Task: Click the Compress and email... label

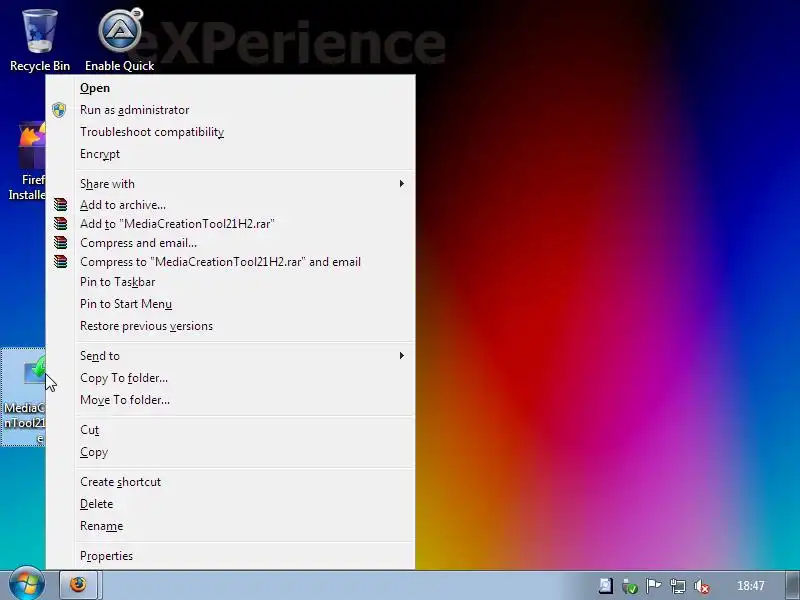Action: pyautogui.click(x=138, y=242)
